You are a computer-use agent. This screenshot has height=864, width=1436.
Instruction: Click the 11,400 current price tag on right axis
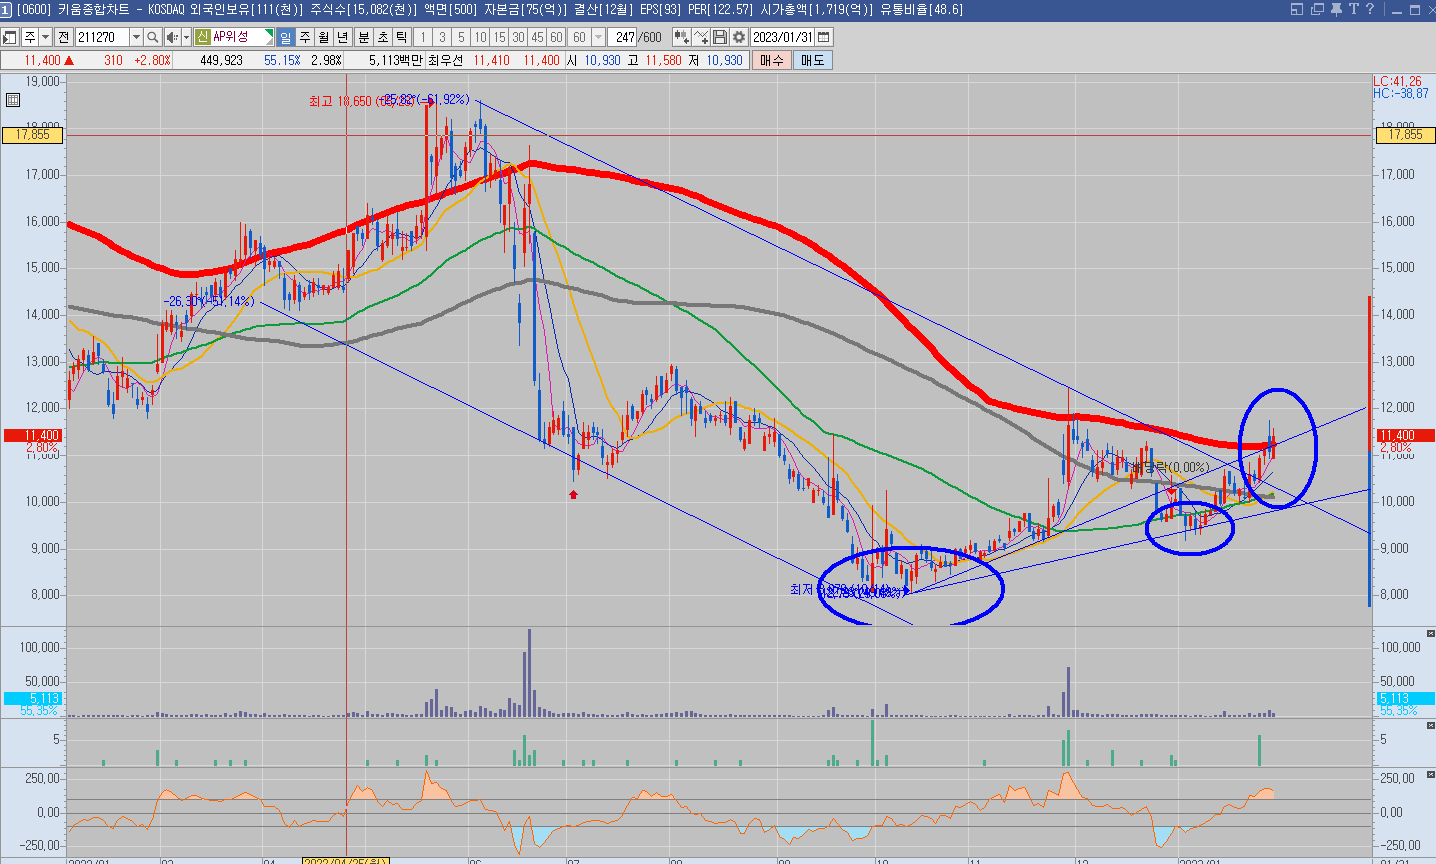point(1405,435)
